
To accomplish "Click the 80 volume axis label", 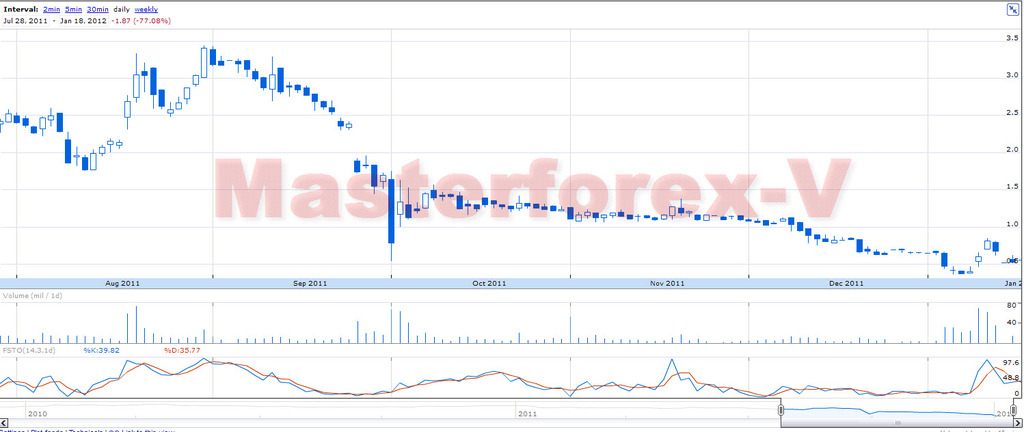I will click(x=1014, y=305).
